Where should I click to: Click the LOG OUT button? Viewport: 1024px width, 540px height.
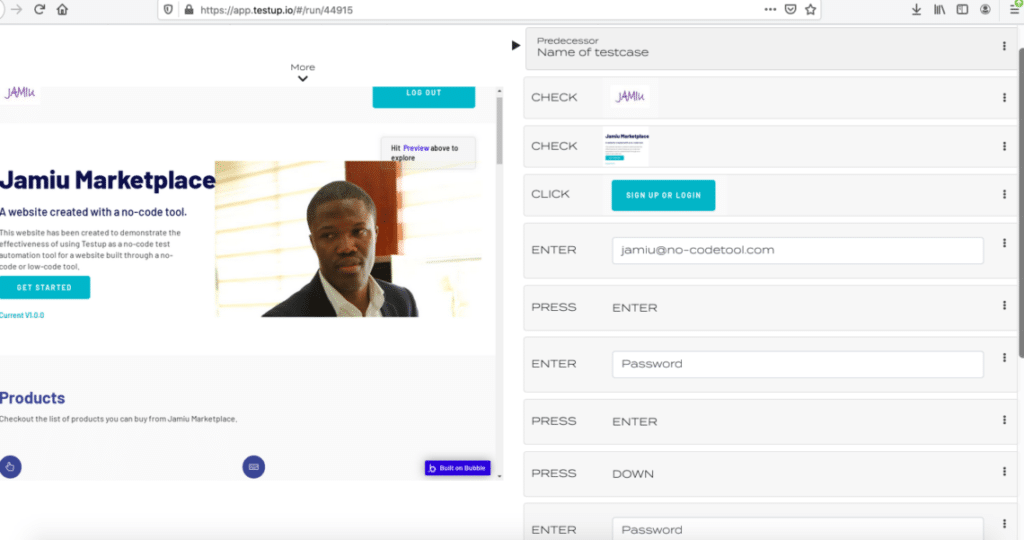(x=424, y=95)
